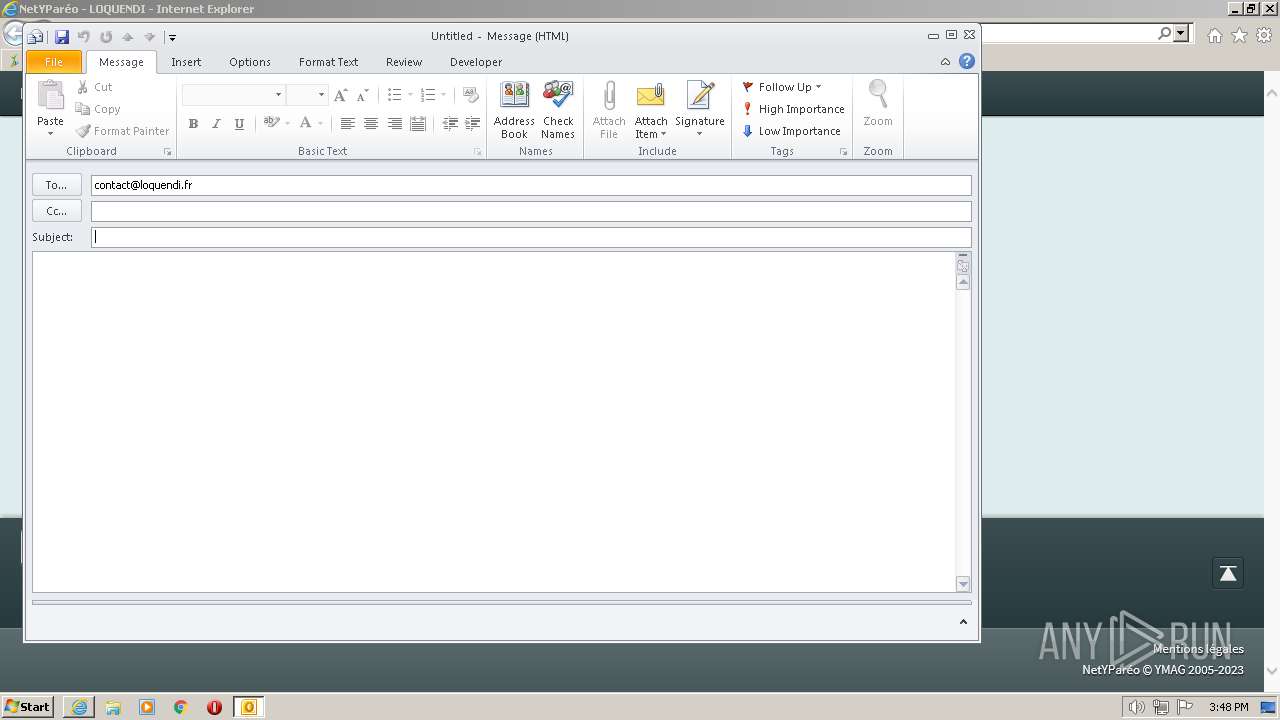The width and height of the screenshot is (1280, 720).
Task: Click Format Painter
Action: [123, 131]
